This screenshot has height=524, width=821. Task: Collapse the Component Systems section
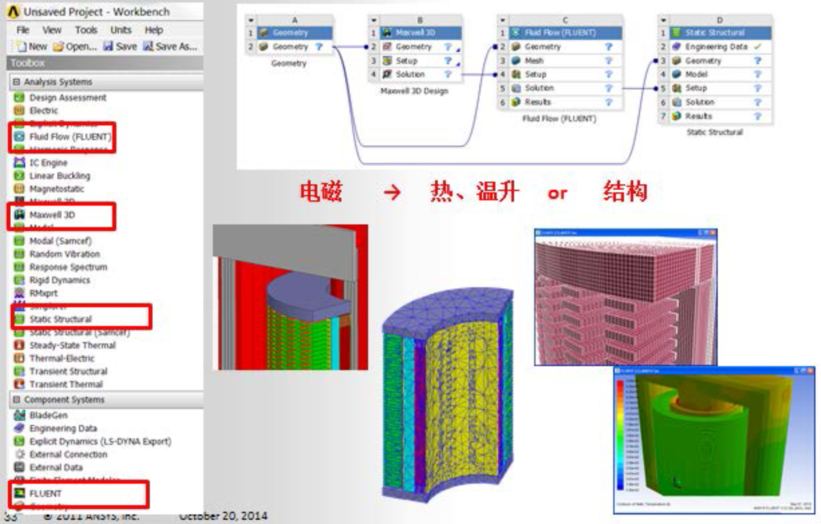click(x=16, y=400)
